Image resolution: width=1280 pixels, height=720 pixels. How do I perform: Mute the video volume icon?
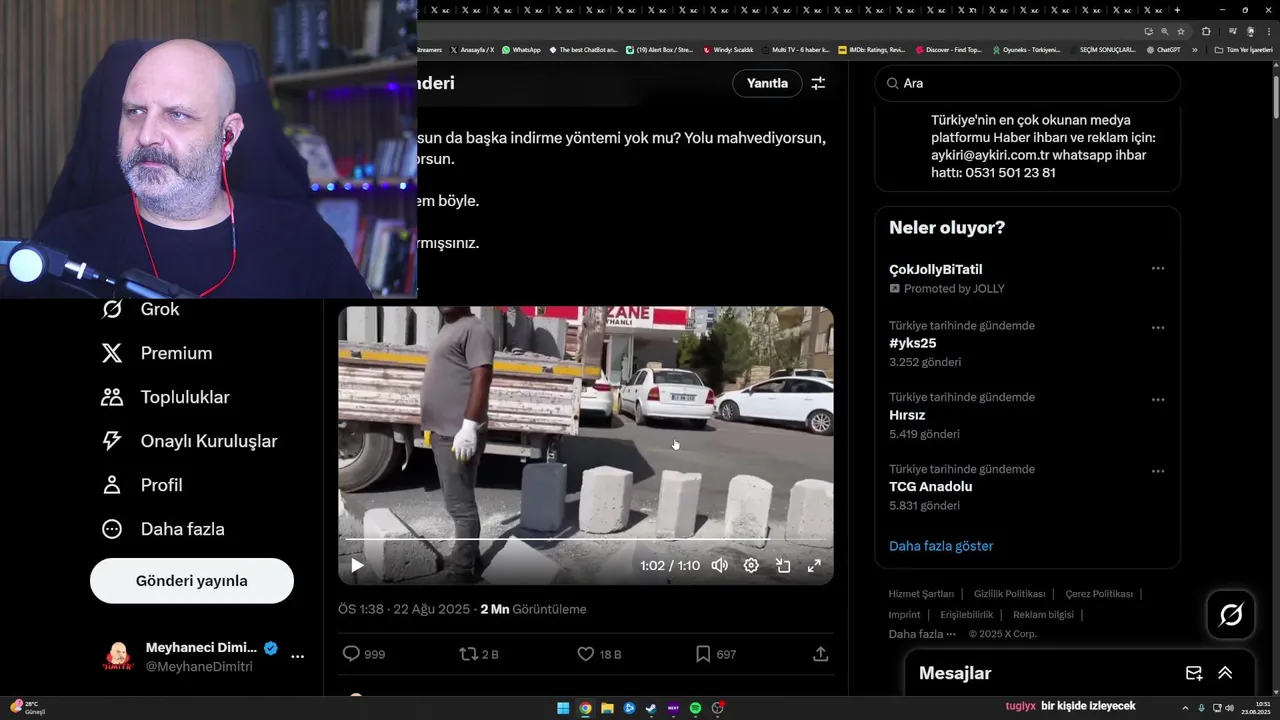tap(719, 566)
